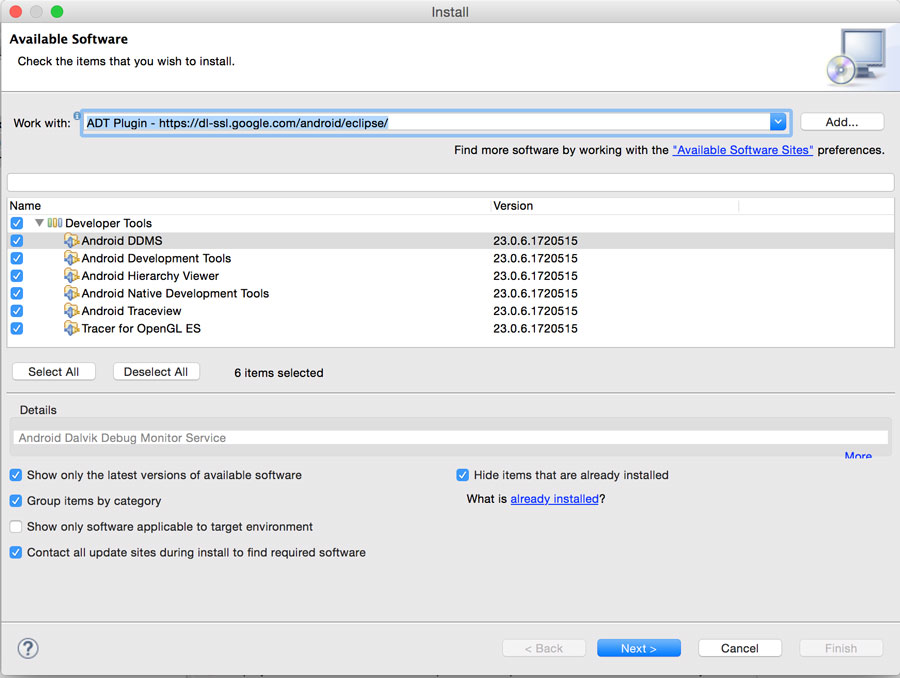
Task: Toggle Contact all update sites checkbox
Action: pos(16,552)
